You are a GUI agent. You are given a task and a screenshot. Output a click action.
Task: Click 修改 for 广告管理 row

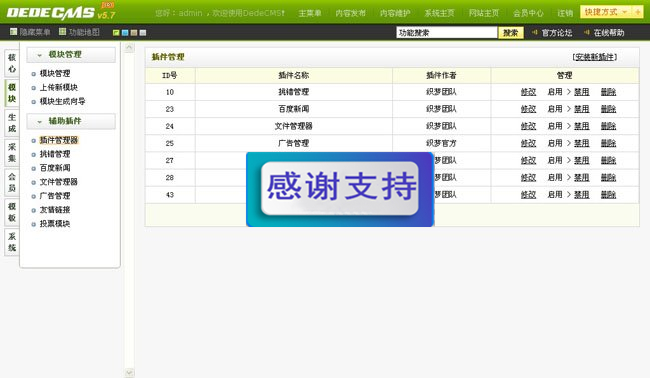click(x=528, y=143)
